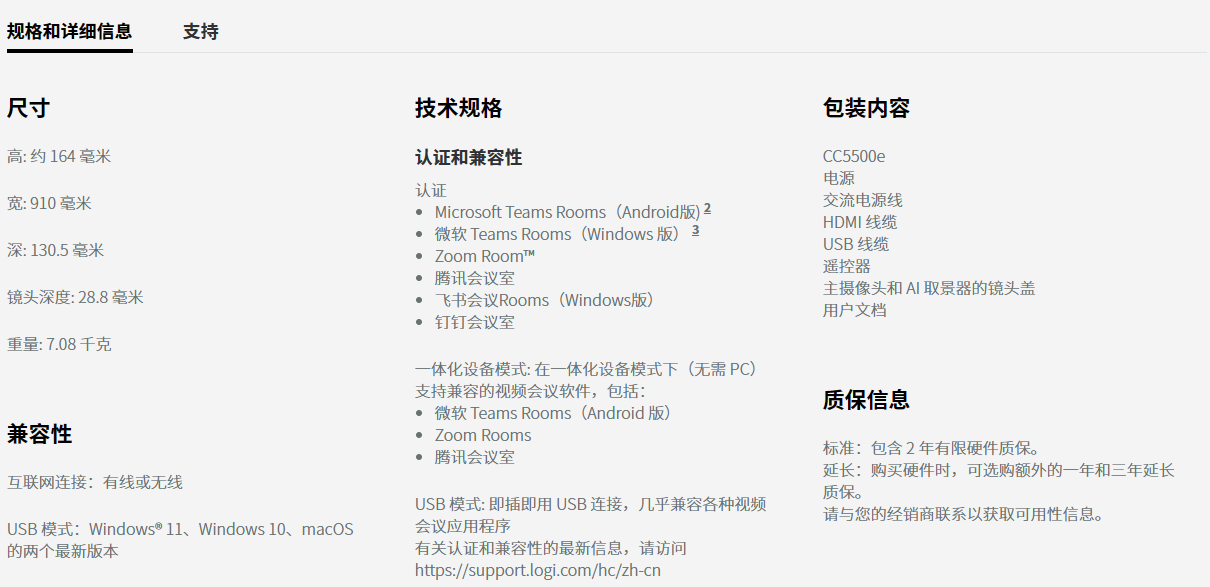The image size is (1210, 587).
Task: Click the 一体化设备模式 description line
Action: (586, 380)
